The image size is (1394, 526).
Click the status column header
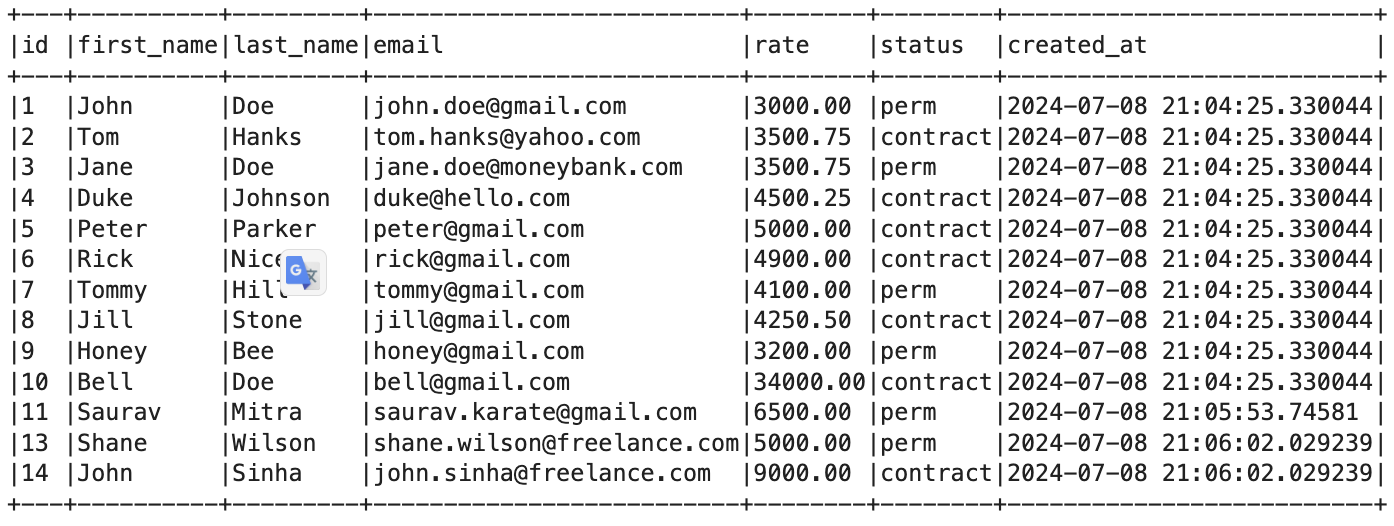point(922,45)
